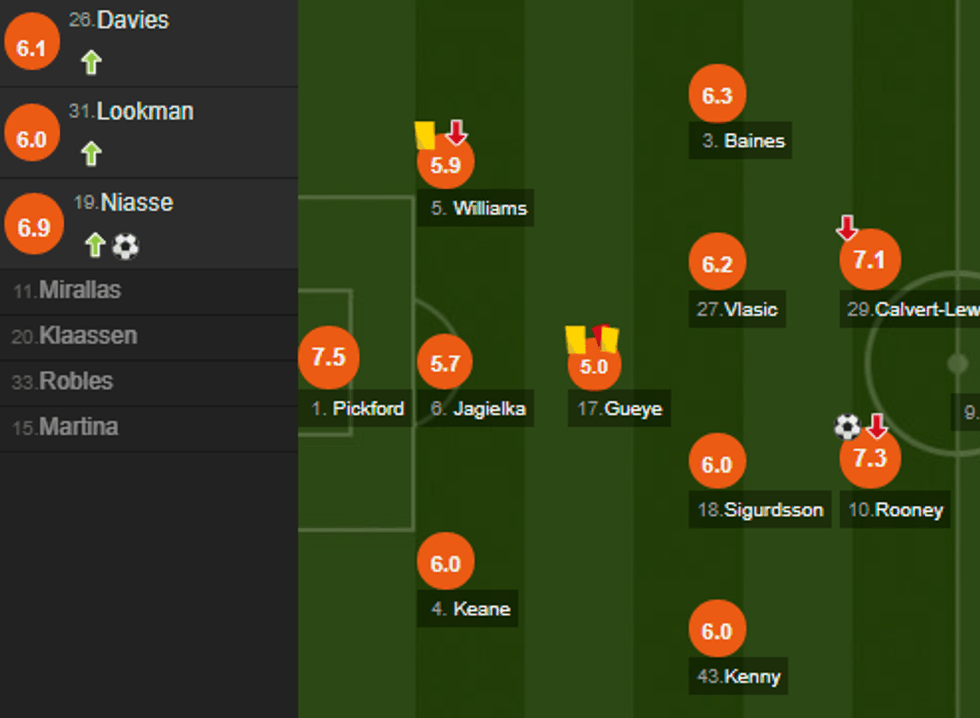Select Pickford's 7.5 rating badge
The height and width of the screenshot is (718, 980).
click(x=328, y=357)
